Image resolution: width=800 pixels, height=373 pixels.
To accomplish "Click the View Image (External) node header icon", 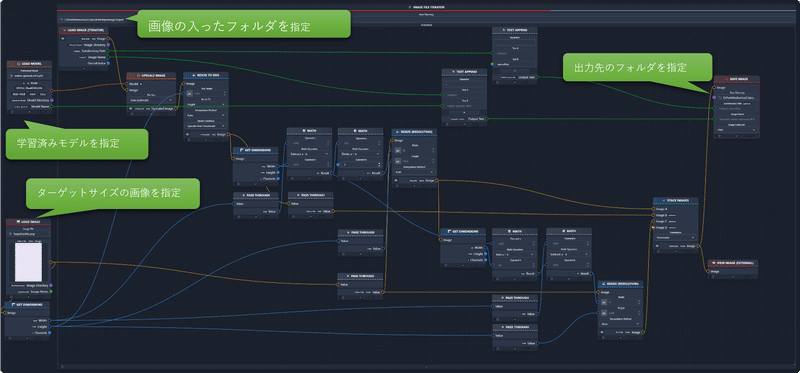I will tap(714, 263).
